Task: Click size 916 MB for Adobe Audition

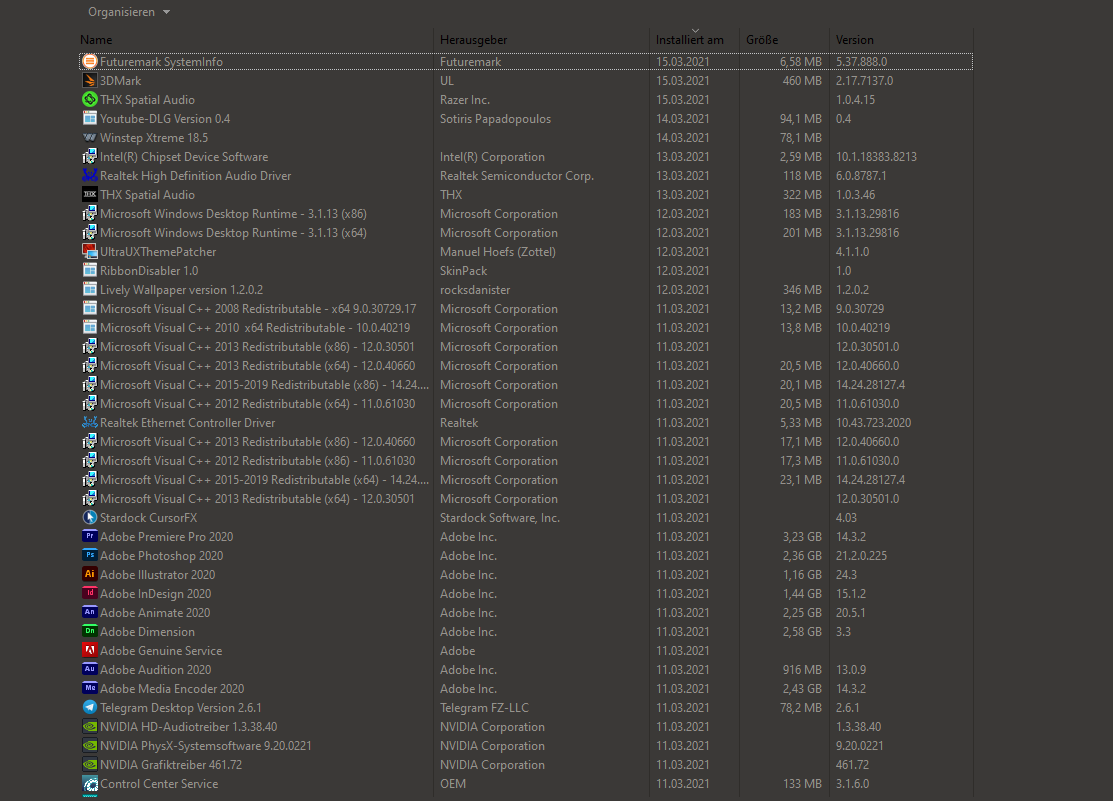Action: tap(802, 670)
